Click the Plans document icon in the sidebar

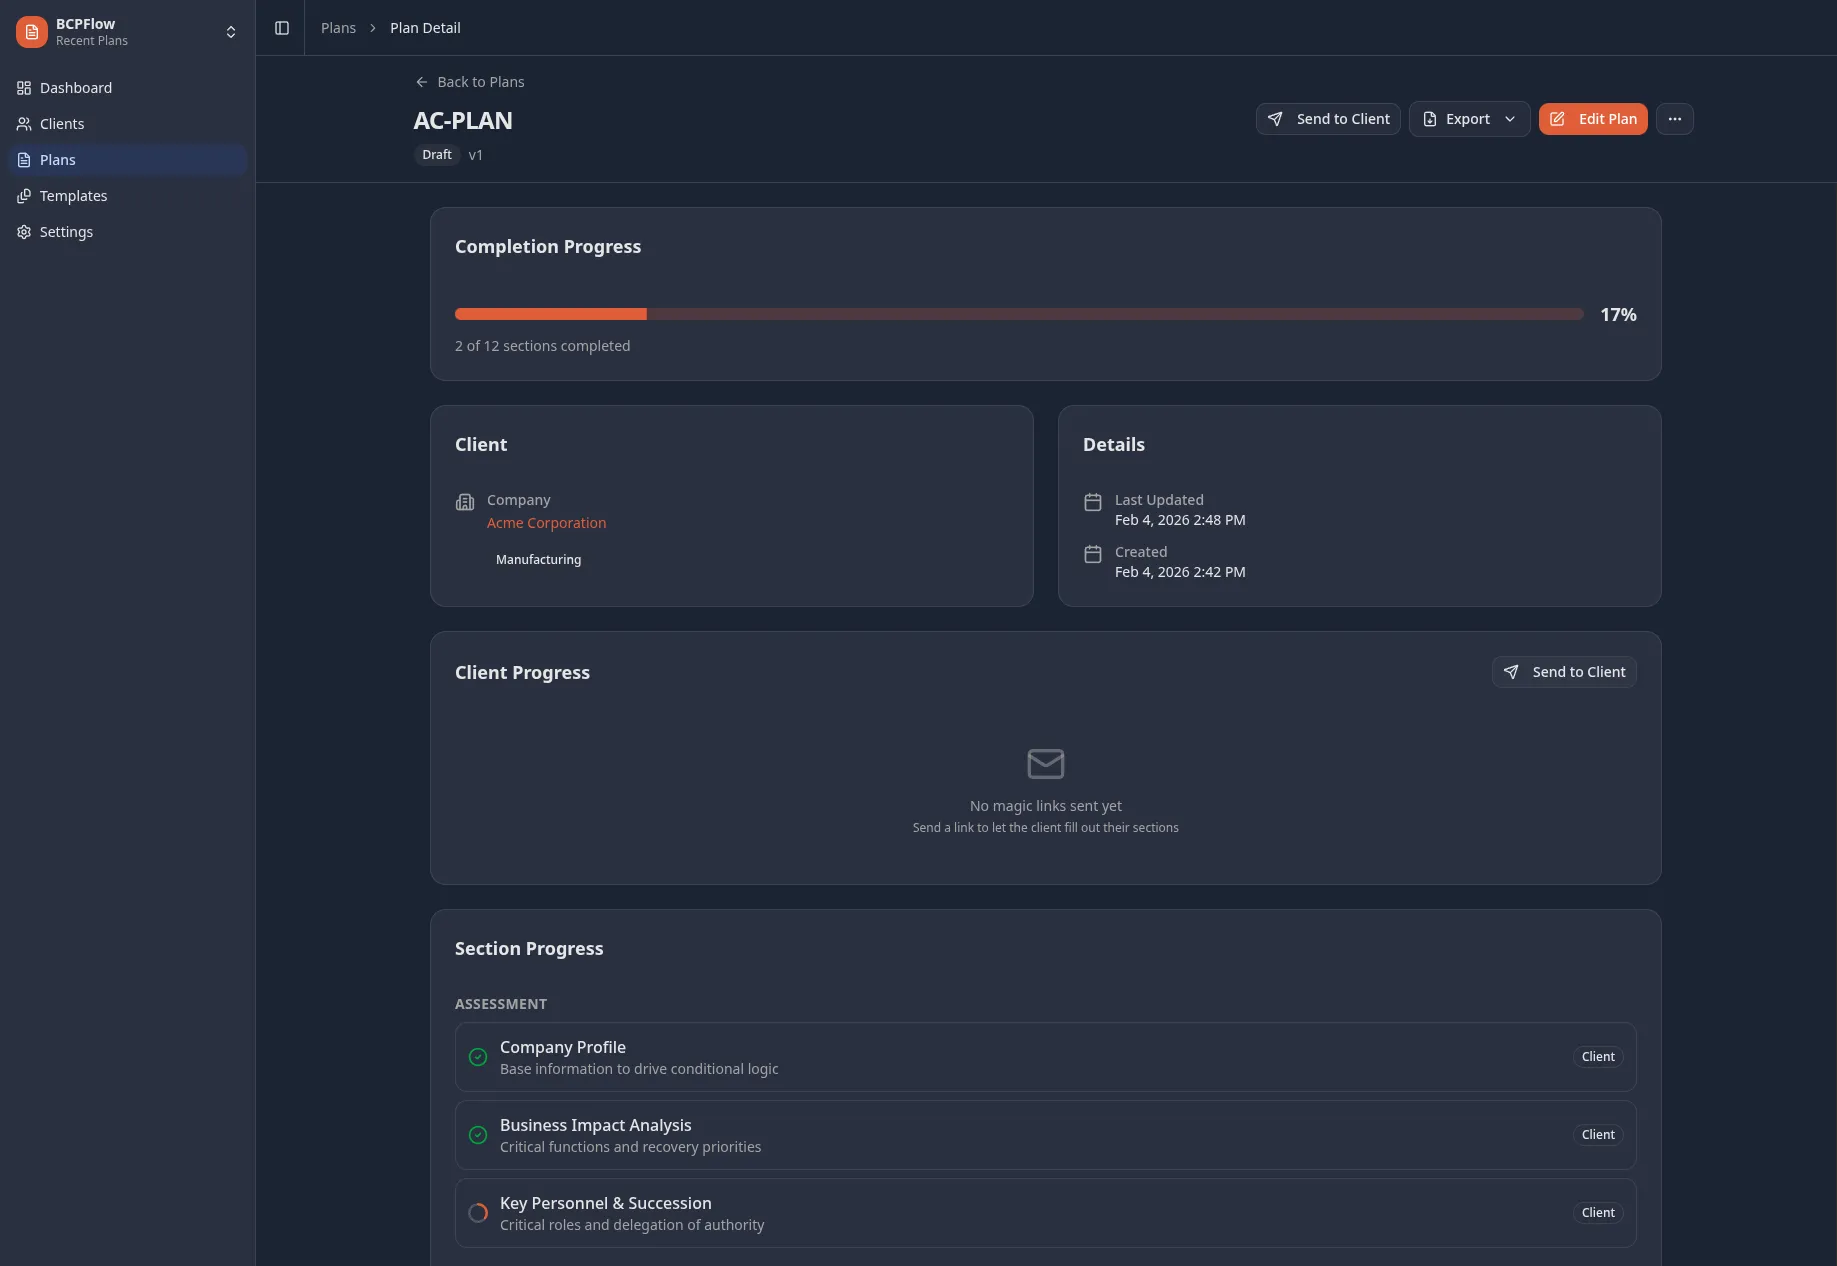(x=24, y=160)
